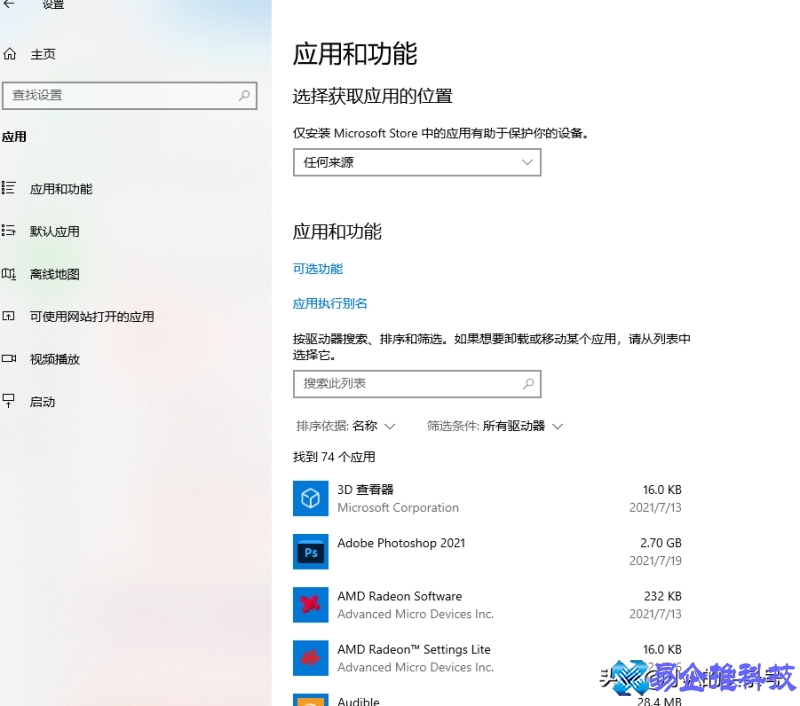Focus the 搜索此列表 search field
The image size is (800, 706).
click(x=417, y=384)
